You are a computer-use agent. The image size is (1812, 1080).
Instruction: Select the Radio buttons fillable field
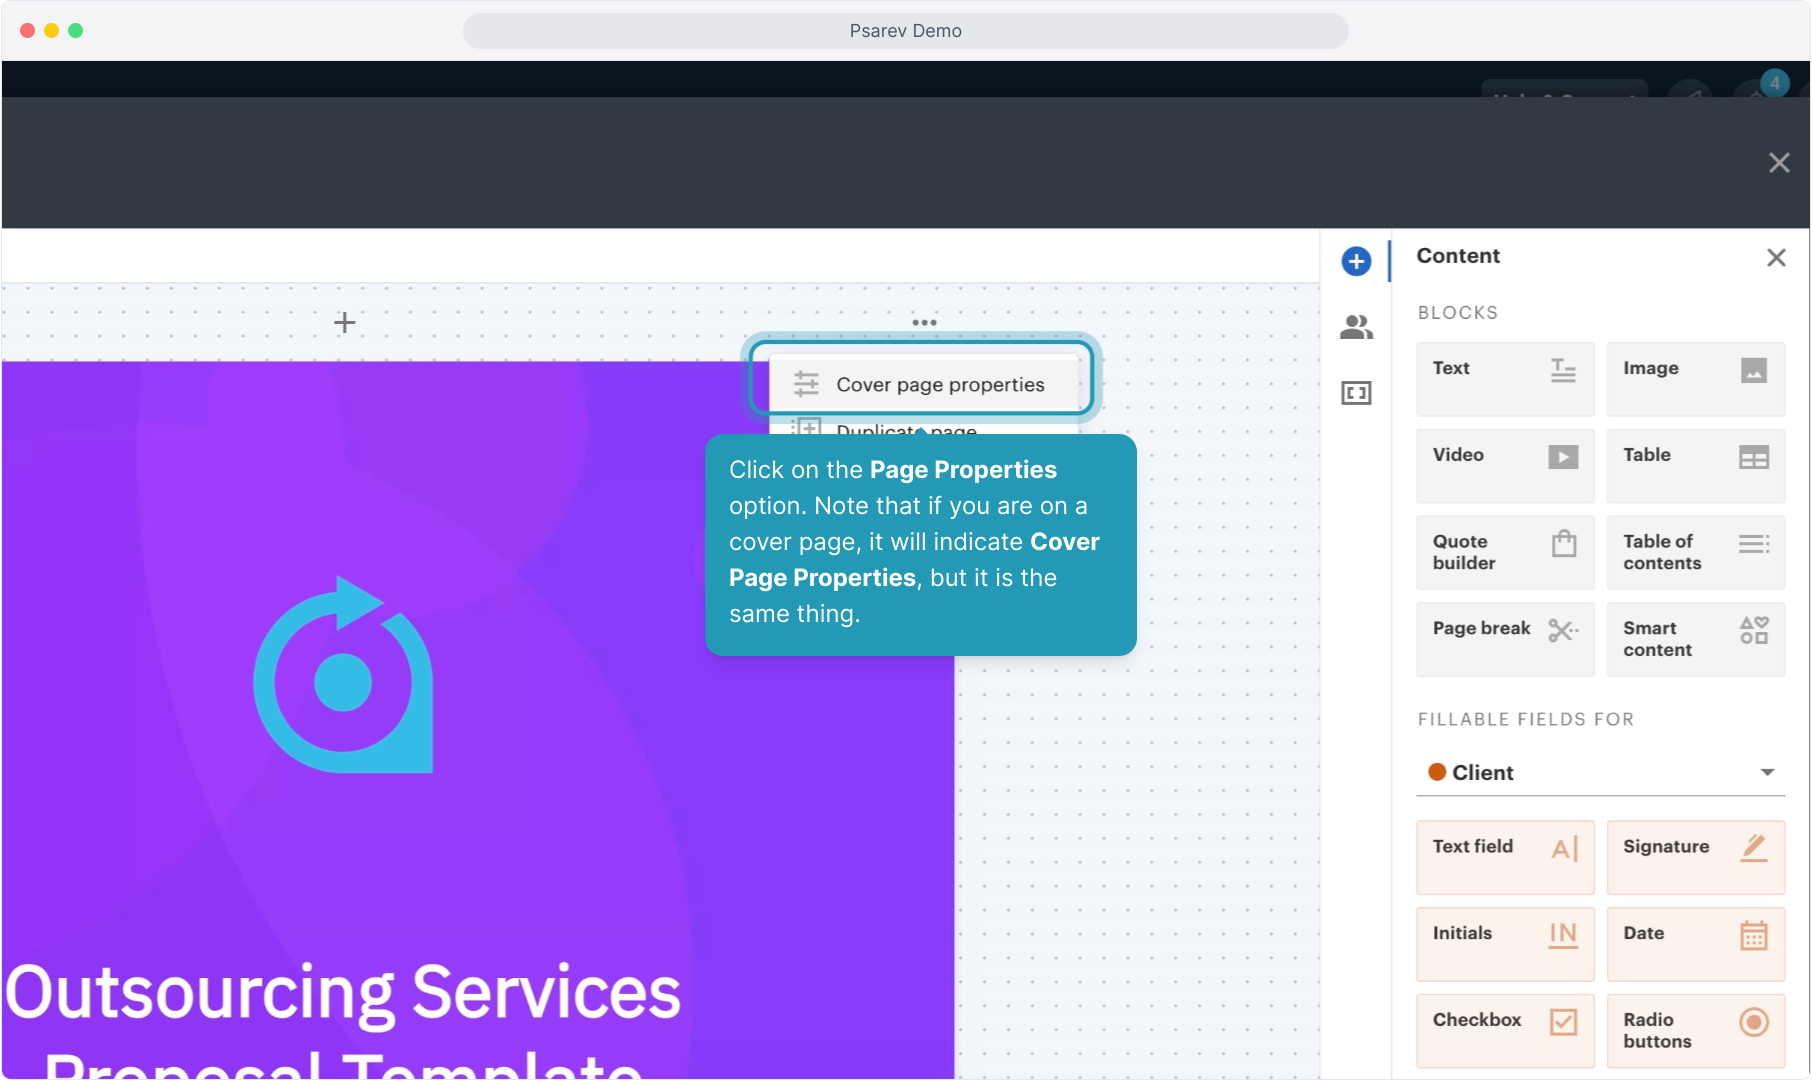pos(1695,1031)
